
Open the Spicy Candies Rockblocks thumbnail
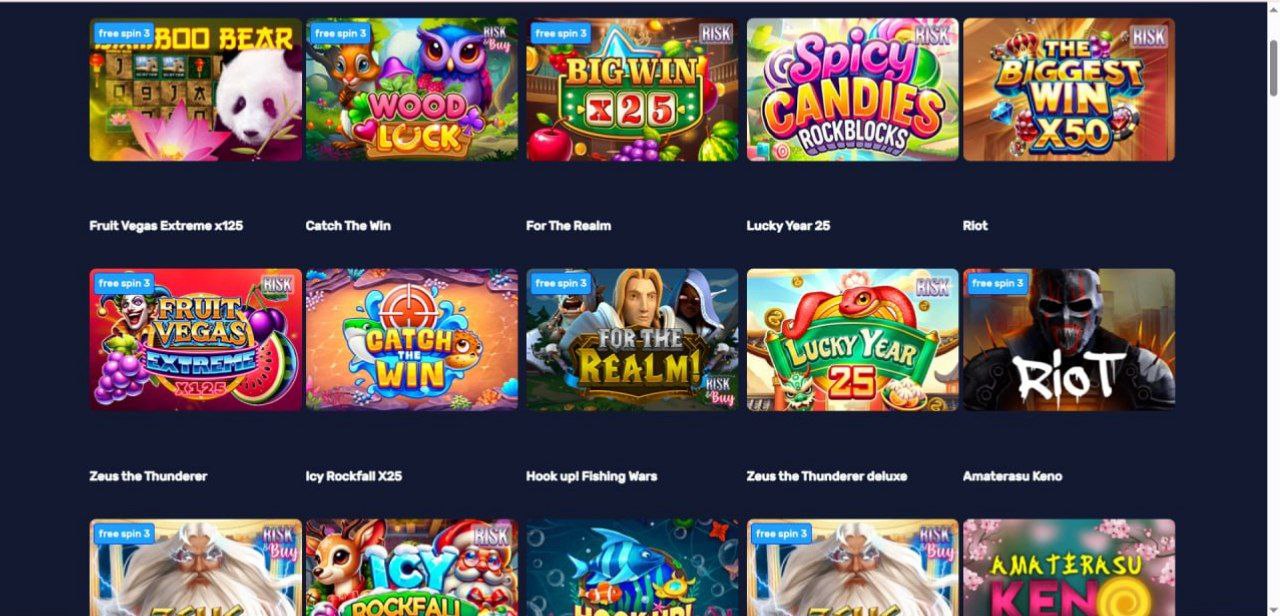pos(853,89)
